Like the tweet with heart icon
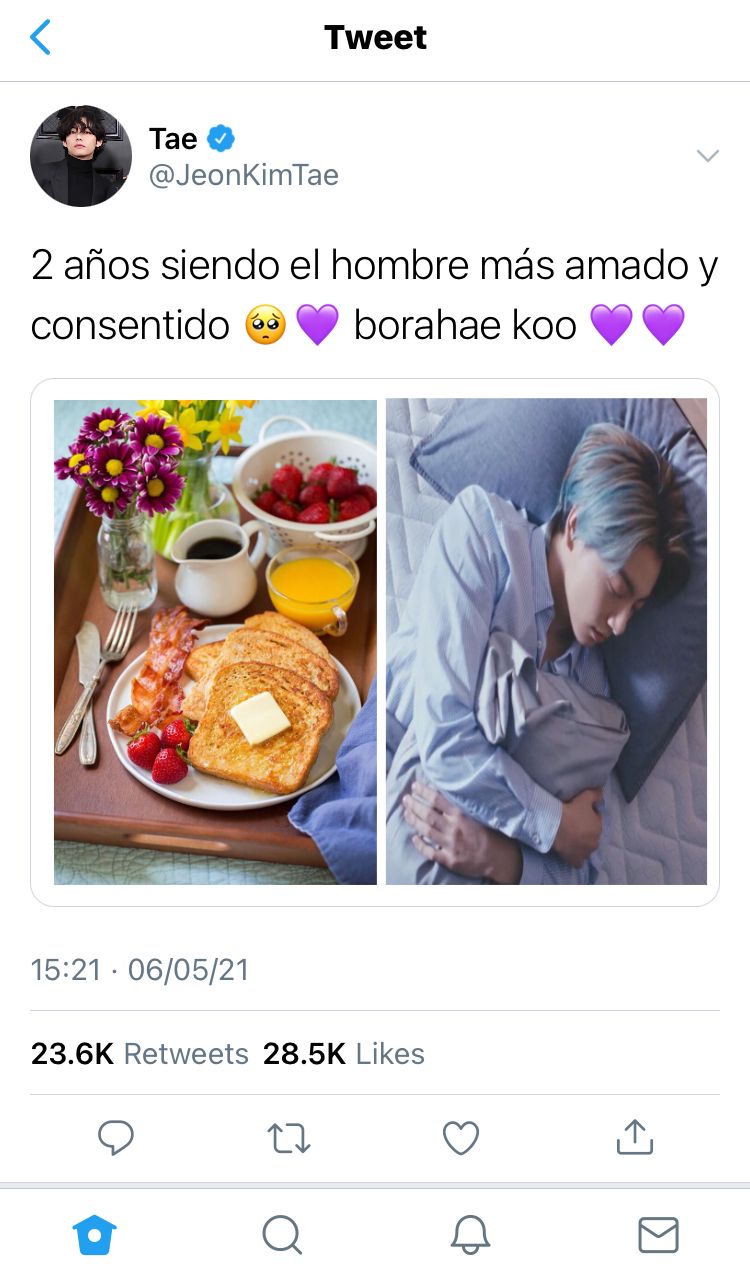Screen dimensions: 750x1287 (461, 1138)
